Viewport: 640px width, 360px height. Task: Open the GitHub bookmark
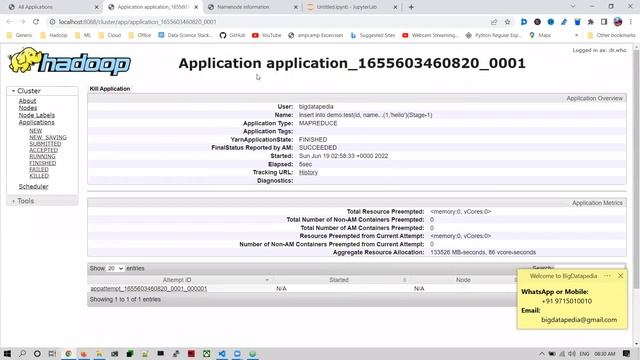point(232,36)
